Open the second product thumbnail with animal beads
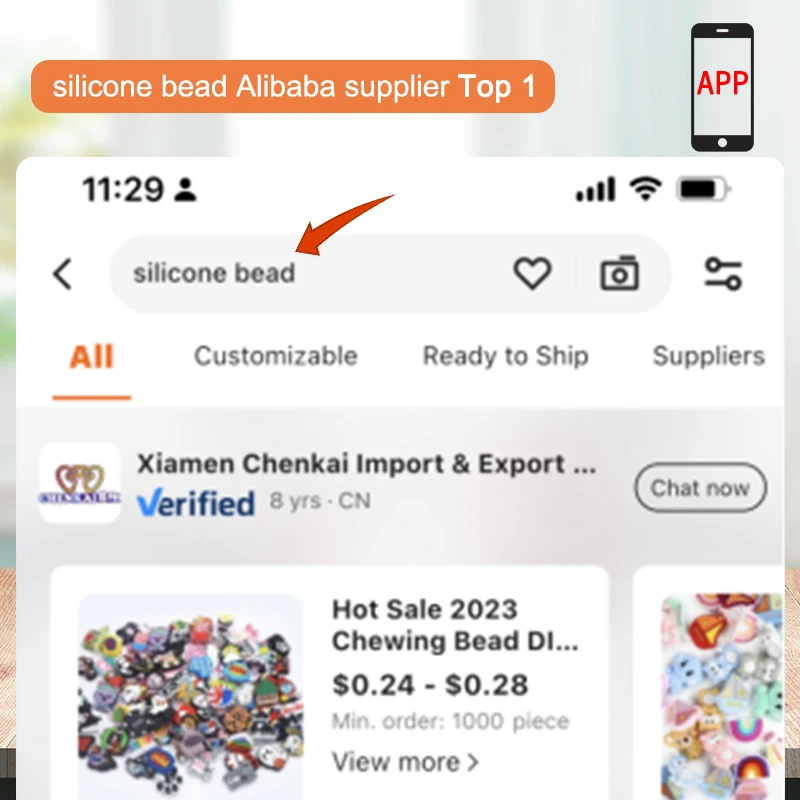The height and width of the screenshot is (800, 800). 722,696
